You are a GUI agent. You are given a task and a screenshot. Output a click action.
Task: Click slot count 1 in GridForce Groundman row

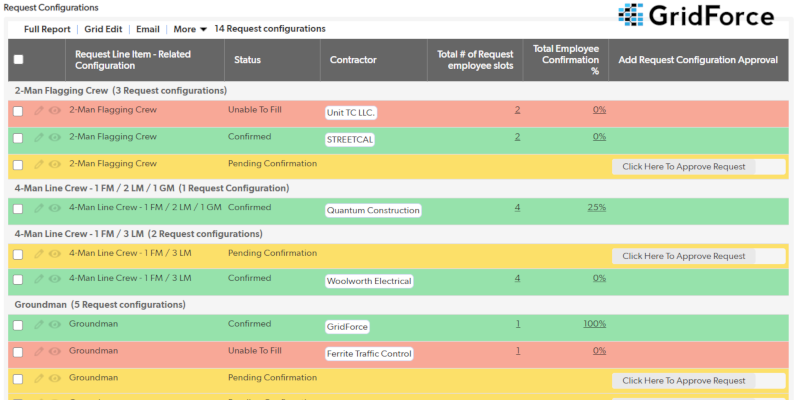coord(518,324)
